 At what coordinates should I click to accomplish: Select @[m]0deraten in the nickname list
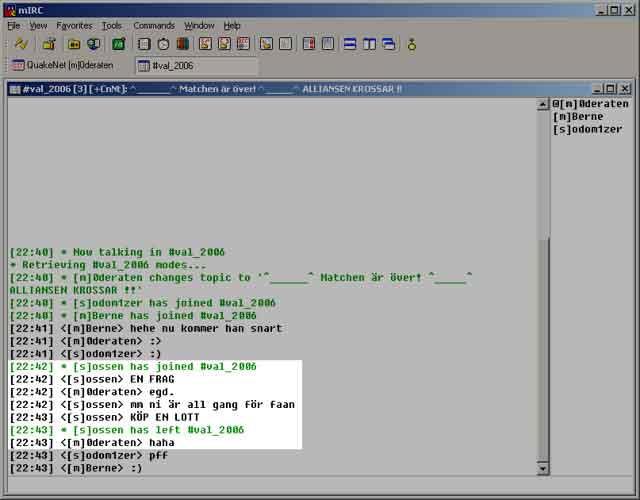590,104
